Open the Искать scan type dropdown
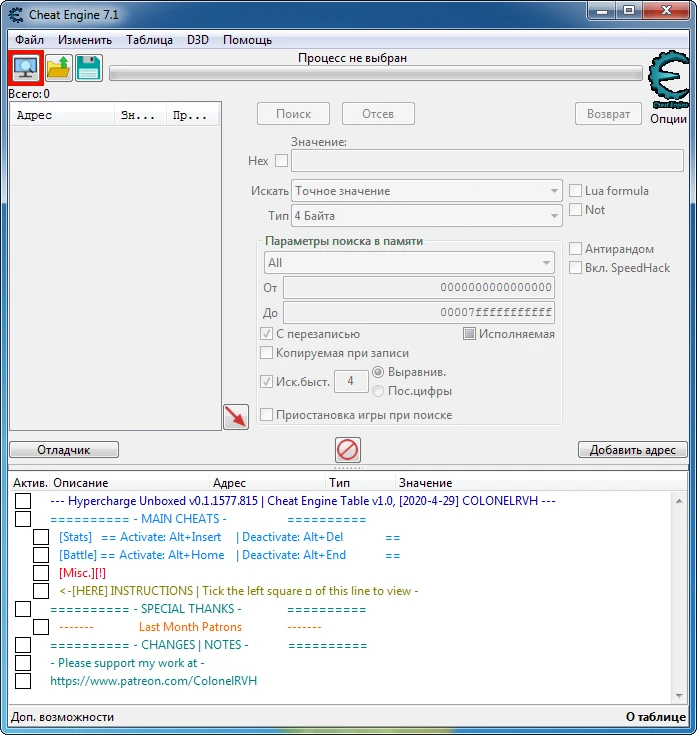Image resolution: width=697 pixels, height=735 pixels. click(427, 191)
